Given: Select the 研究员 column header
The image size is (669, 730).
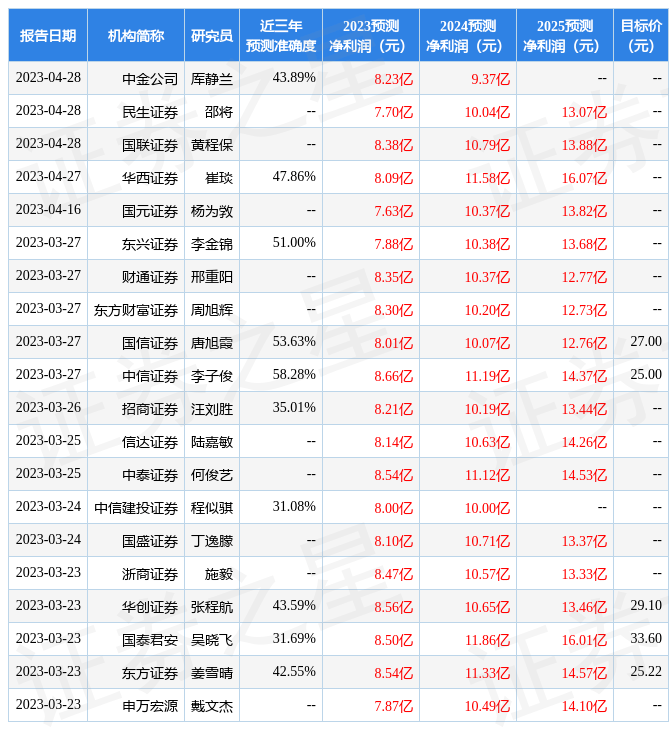Looking at the screenshot, I should point(212,35).
